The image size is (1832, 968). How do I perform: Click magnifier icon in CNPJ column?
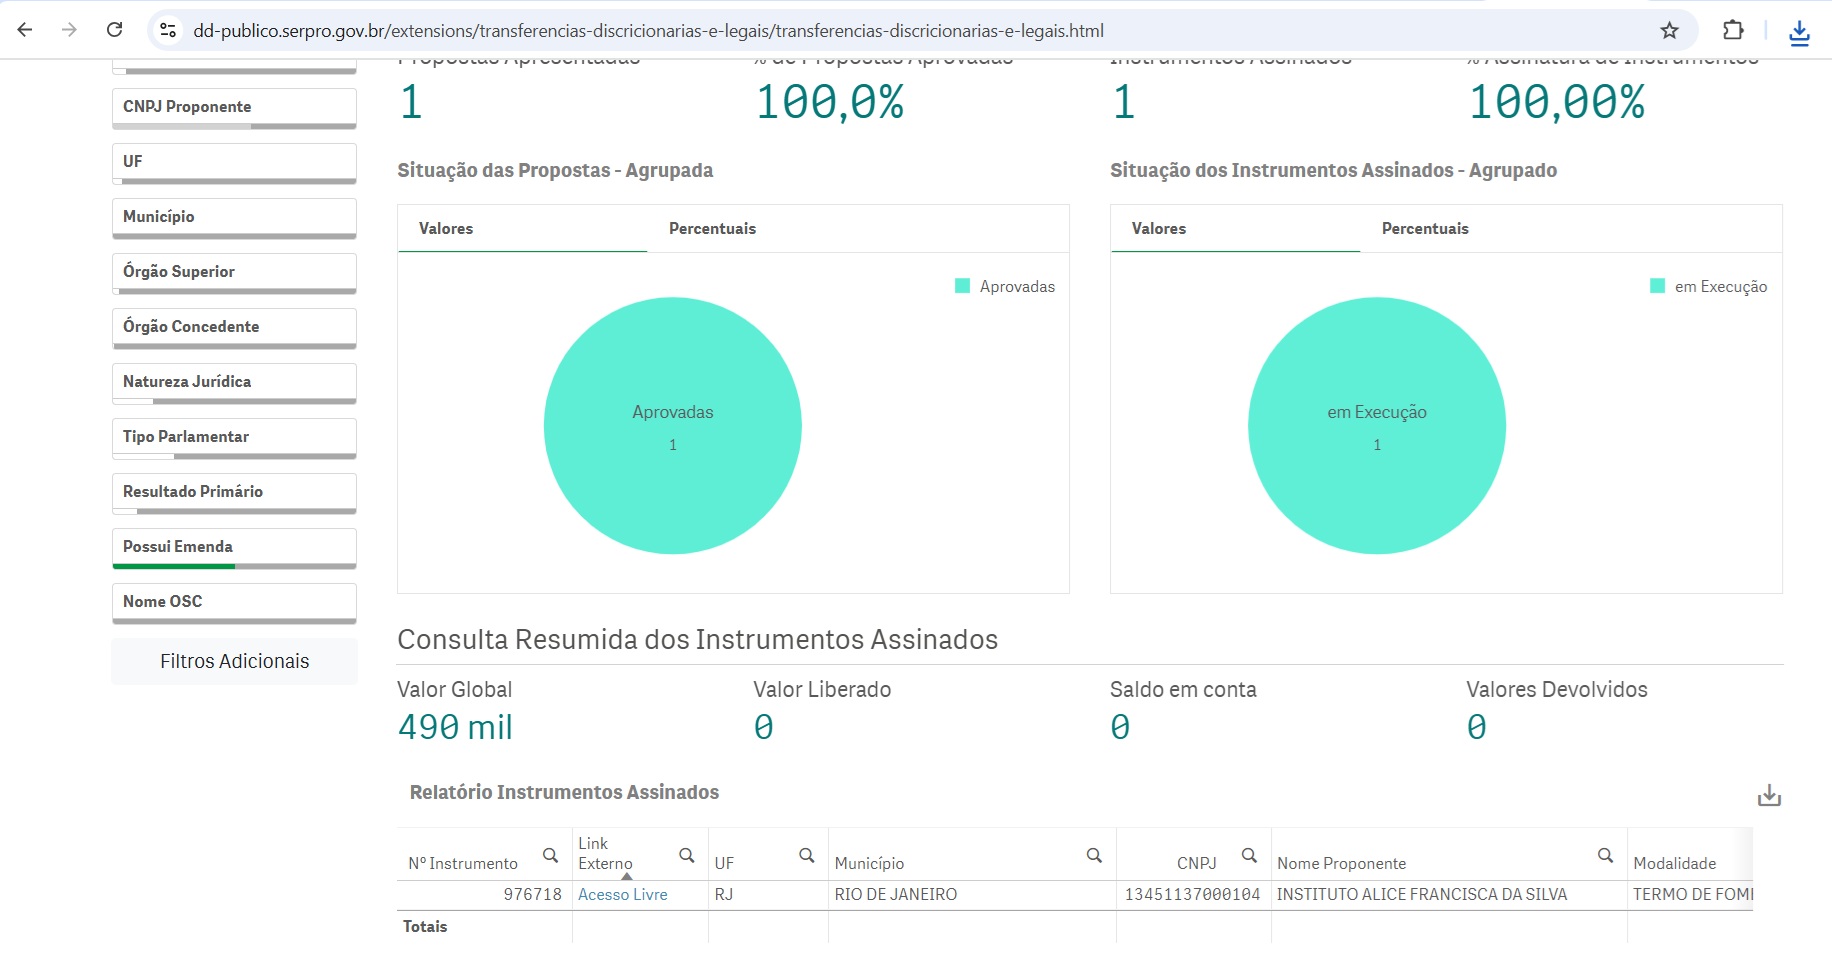pos(1249,855)
